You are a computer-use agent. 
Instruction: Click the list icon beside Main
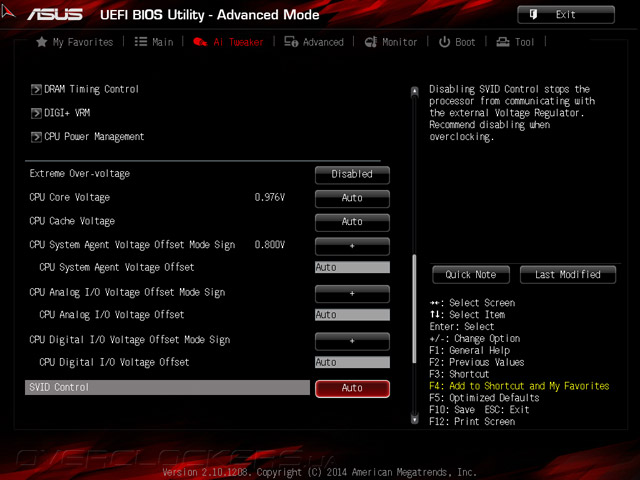click(141, 42)
